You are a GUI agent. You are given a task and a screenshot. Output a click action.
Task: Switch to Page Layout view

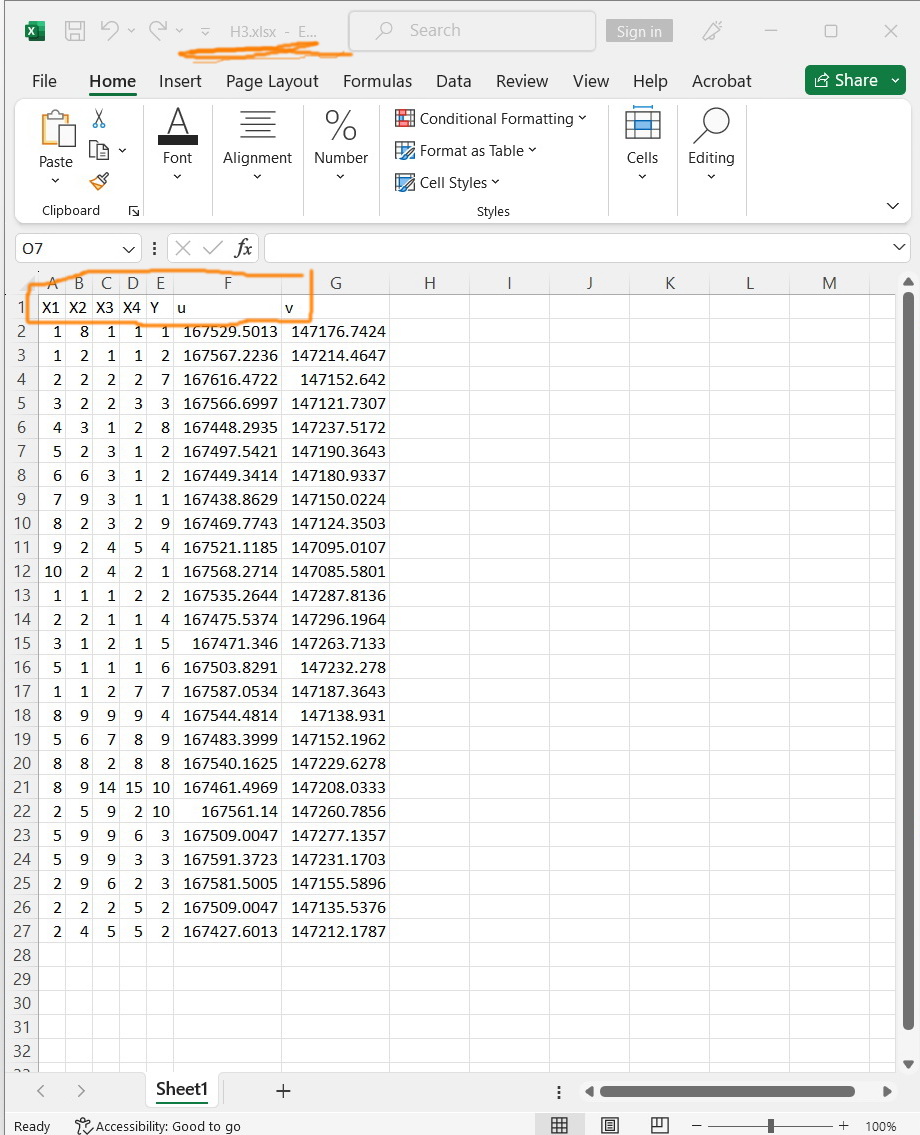[610, 1125]
